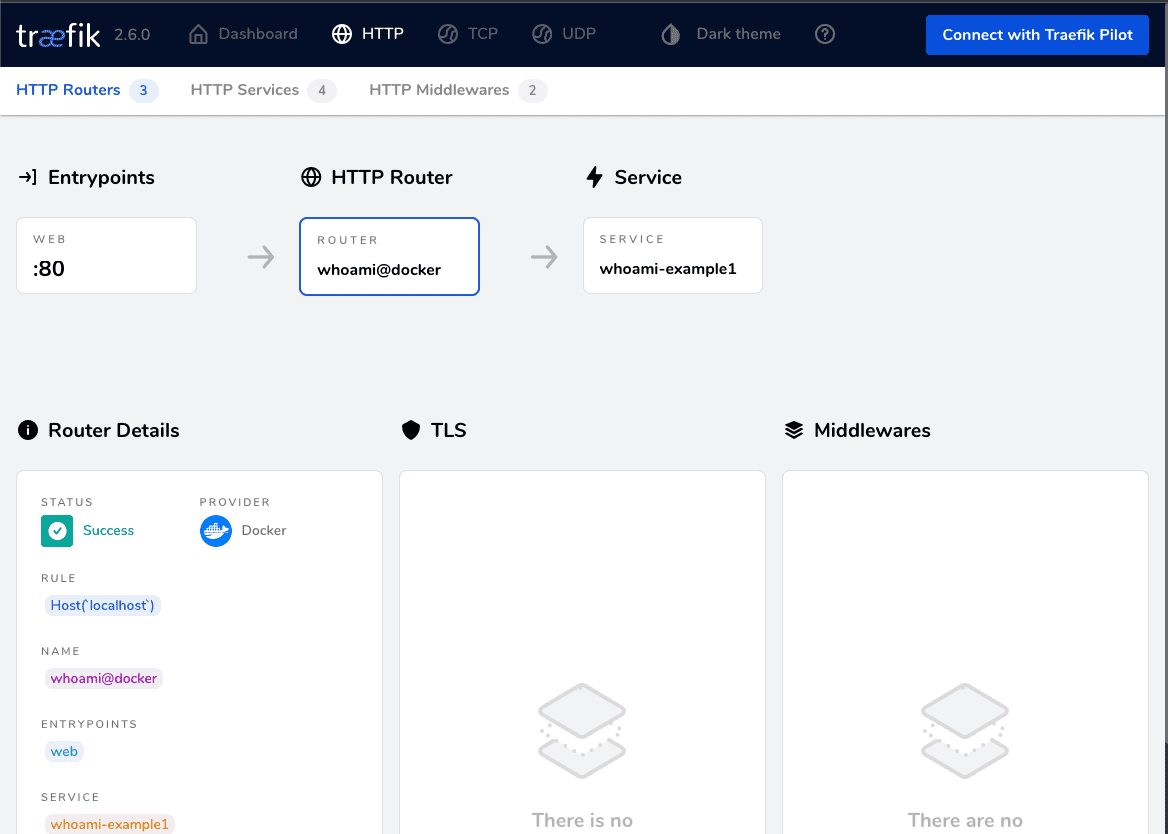Click the info icon beside Router Details

click(x=27, y=430)
